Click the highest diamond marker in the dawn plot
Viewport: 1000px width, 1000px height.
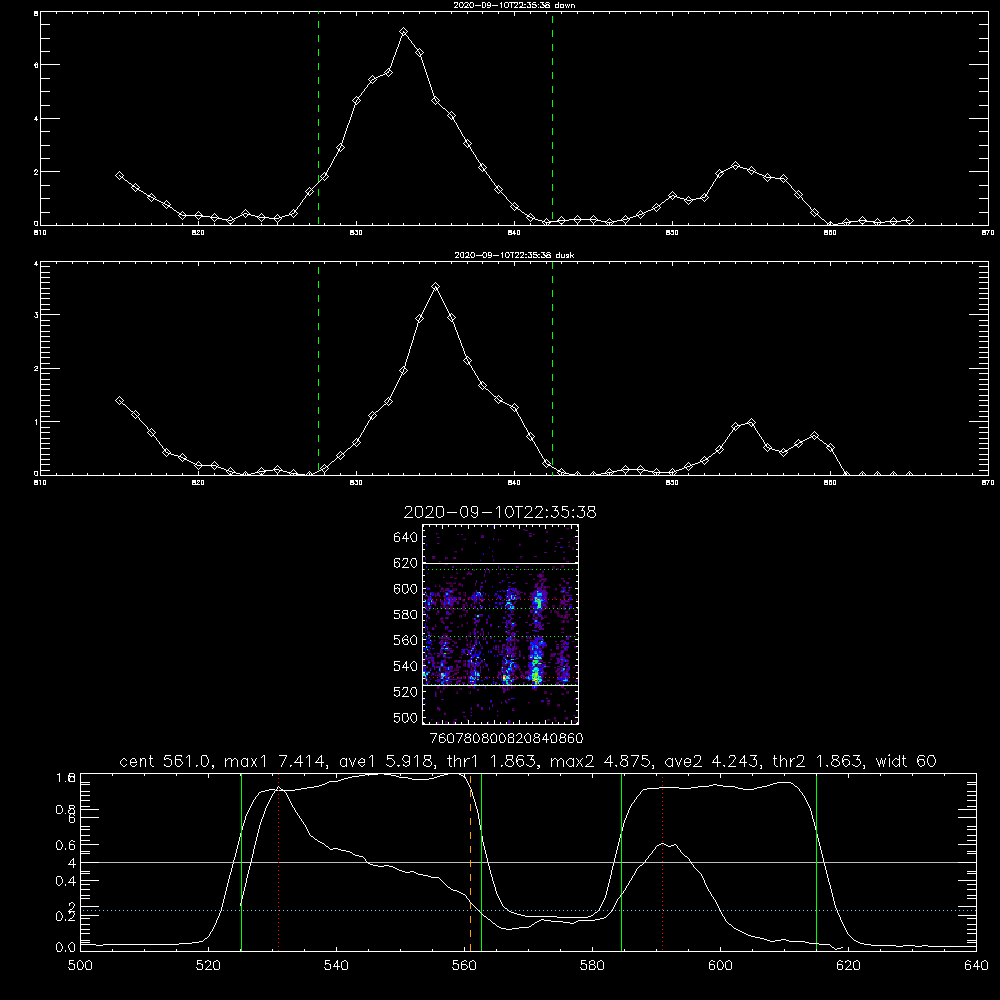403,31
